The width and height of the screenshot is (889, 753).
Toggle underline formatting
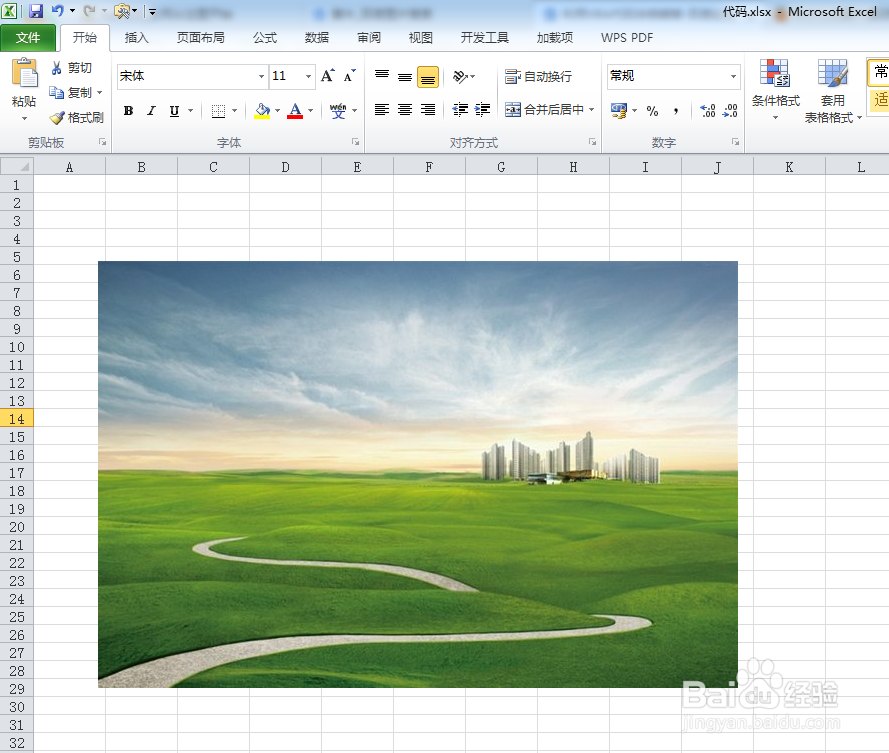[x=174, y=111]
